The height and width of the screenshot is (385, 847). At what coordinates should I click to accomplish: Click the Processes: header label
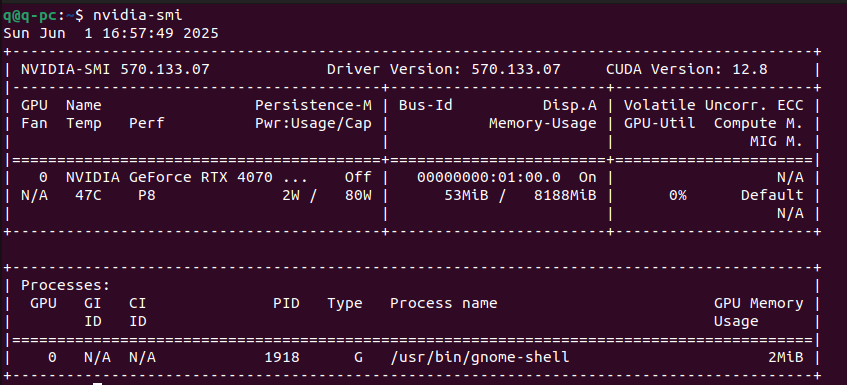pos(65,285)
